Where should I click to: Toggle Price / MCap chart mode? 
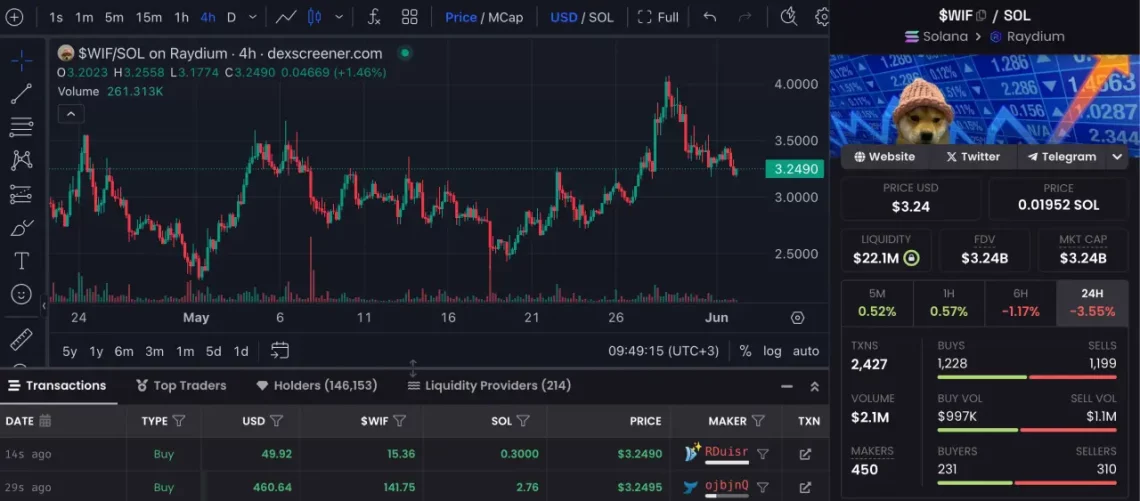pos(483,17)
